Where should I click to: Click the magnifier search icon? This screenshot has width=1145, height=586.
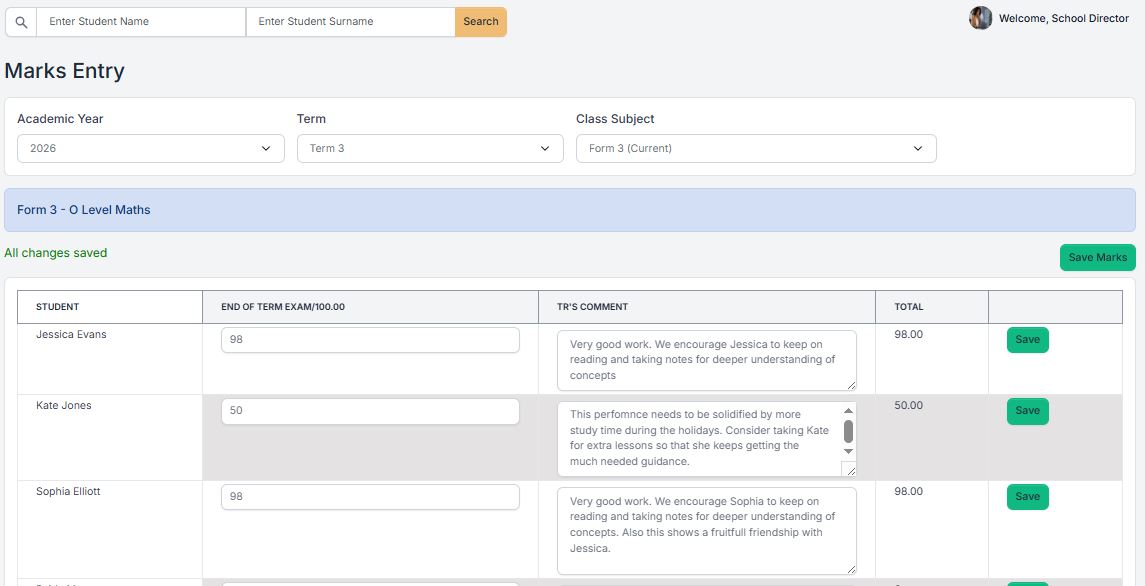pos(21,22)
